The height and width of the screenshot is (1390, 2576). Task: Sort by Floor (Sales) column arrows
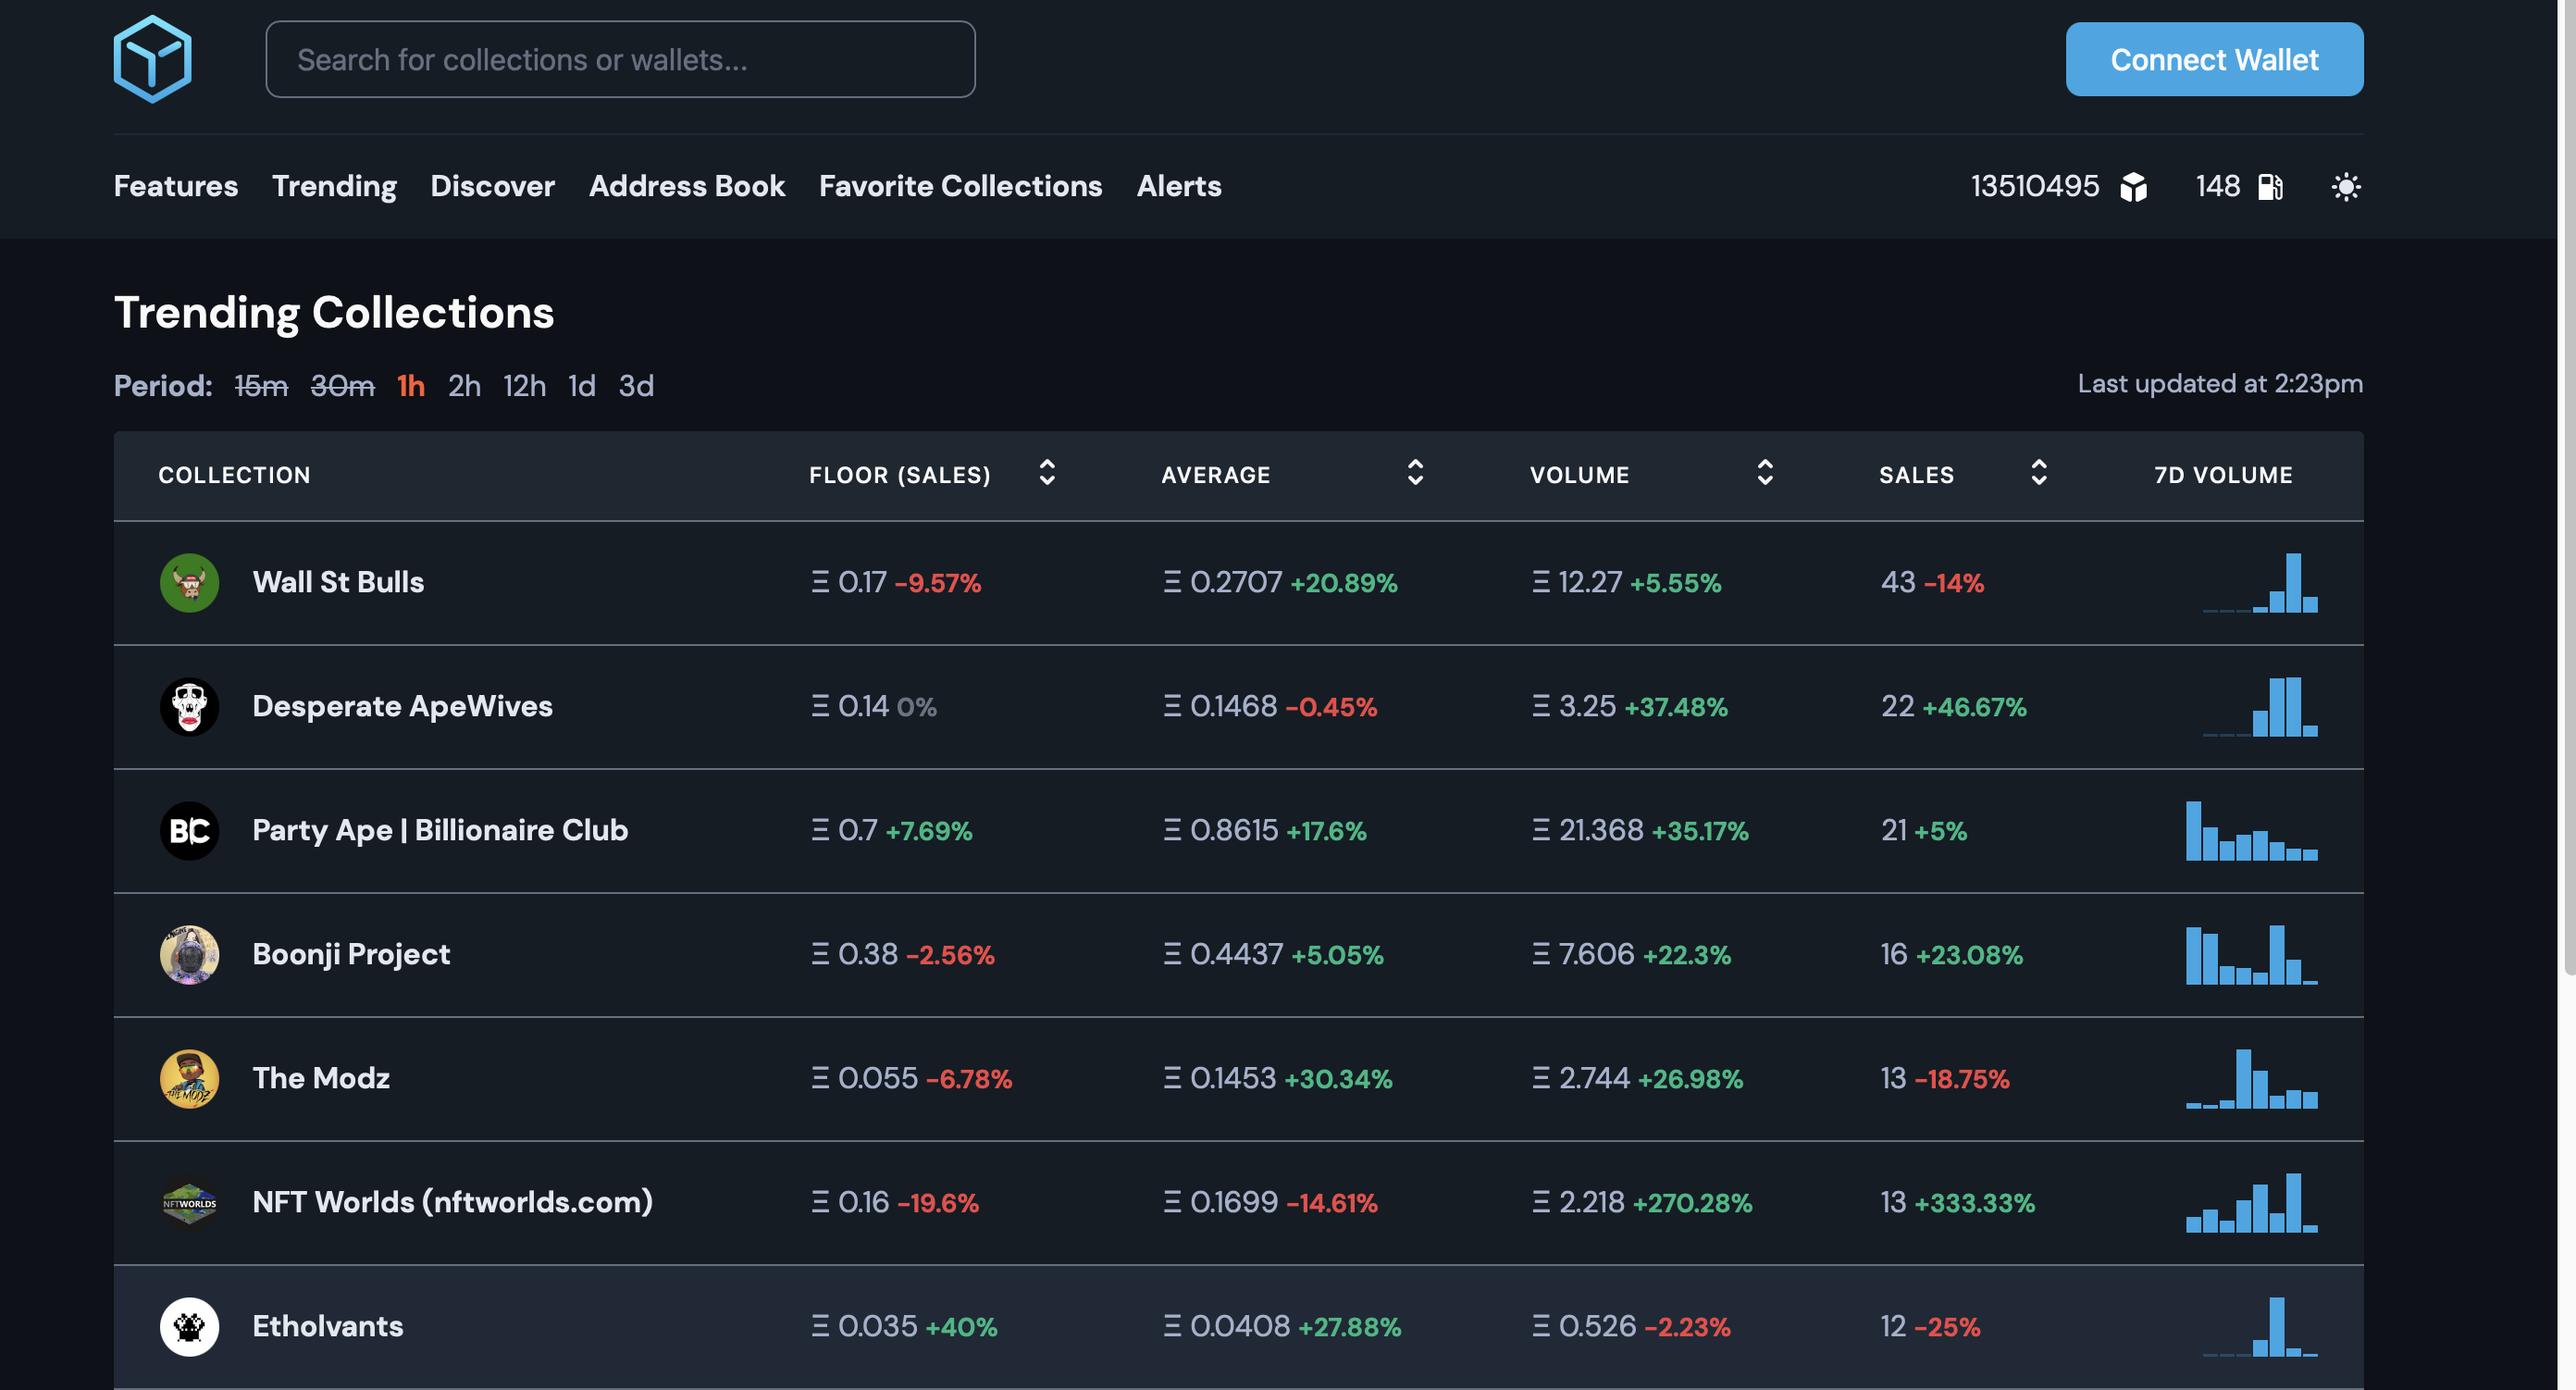[1047, 473]
